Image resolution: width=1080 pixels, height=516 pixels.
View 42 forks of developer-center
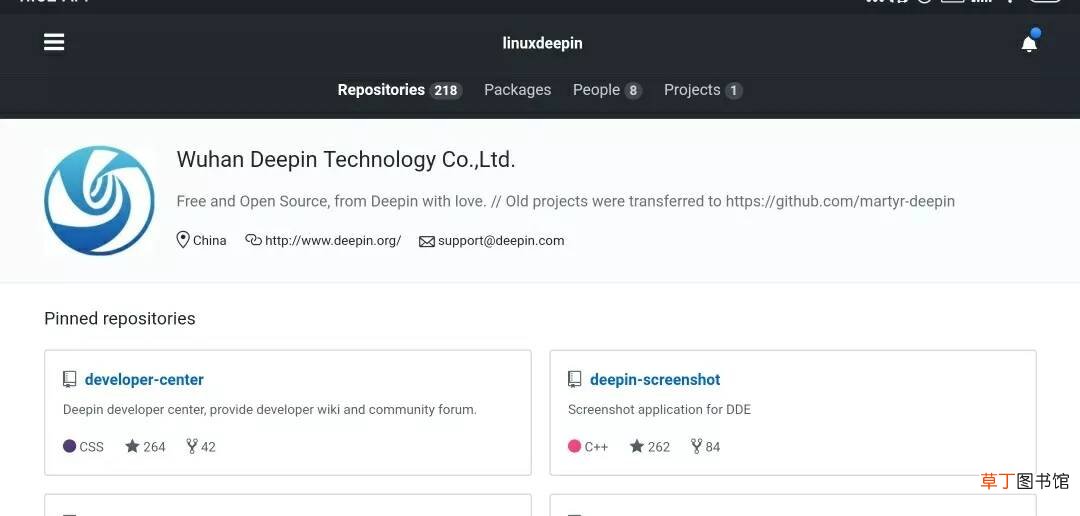pos(201,446)
